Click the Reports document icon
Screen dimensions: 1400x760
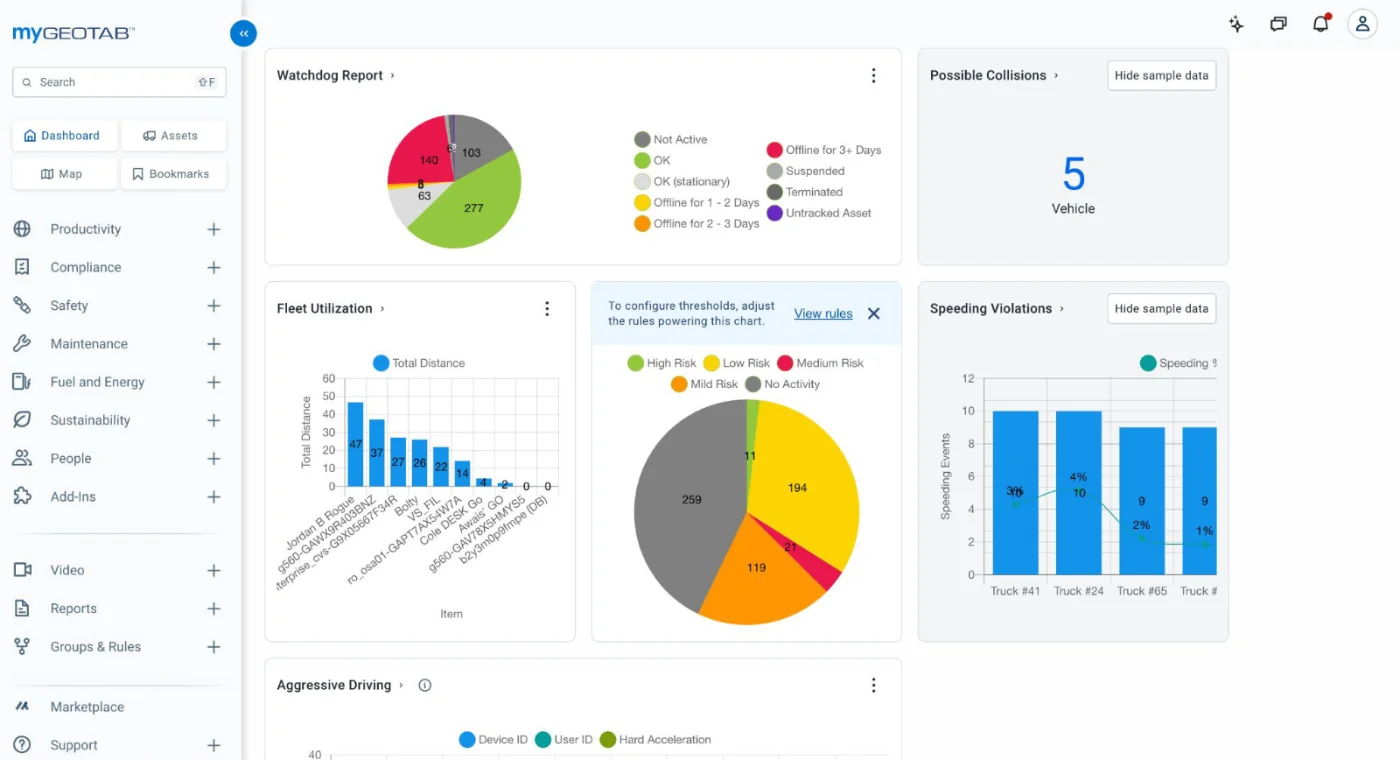[x=22, y=608]
